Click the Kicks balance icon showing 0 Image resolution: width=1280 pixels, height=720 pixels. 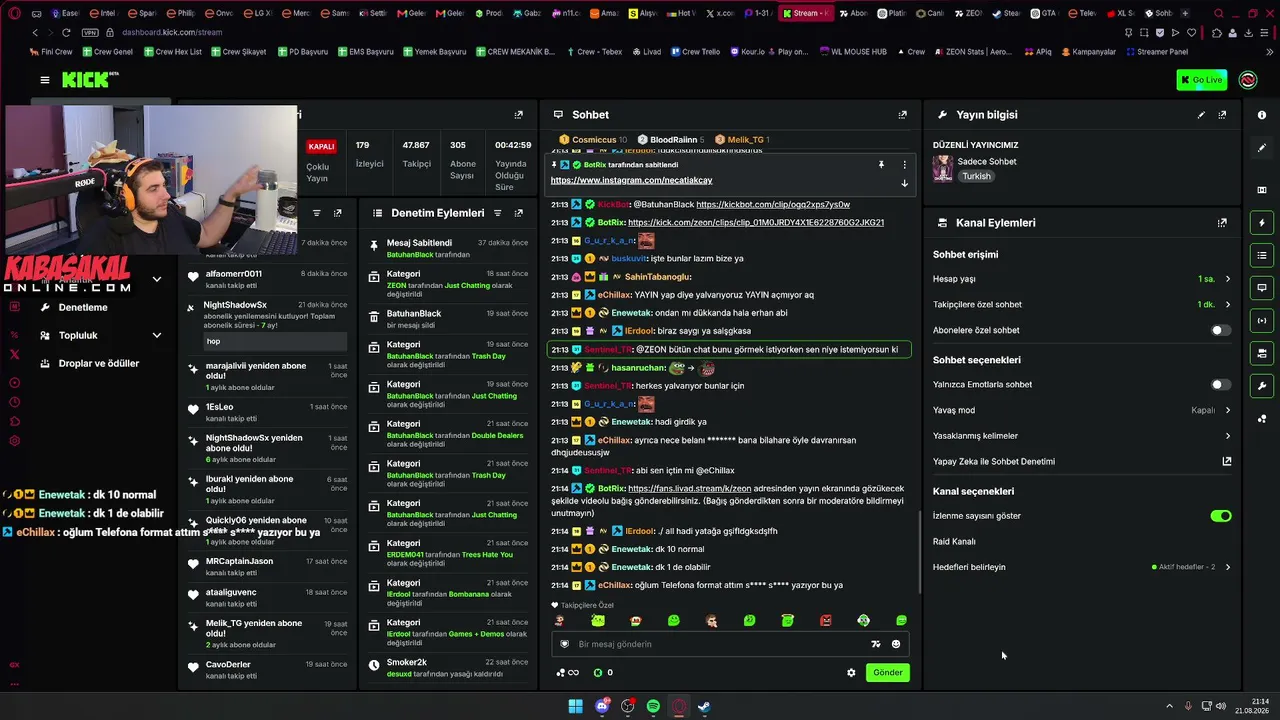603,673
